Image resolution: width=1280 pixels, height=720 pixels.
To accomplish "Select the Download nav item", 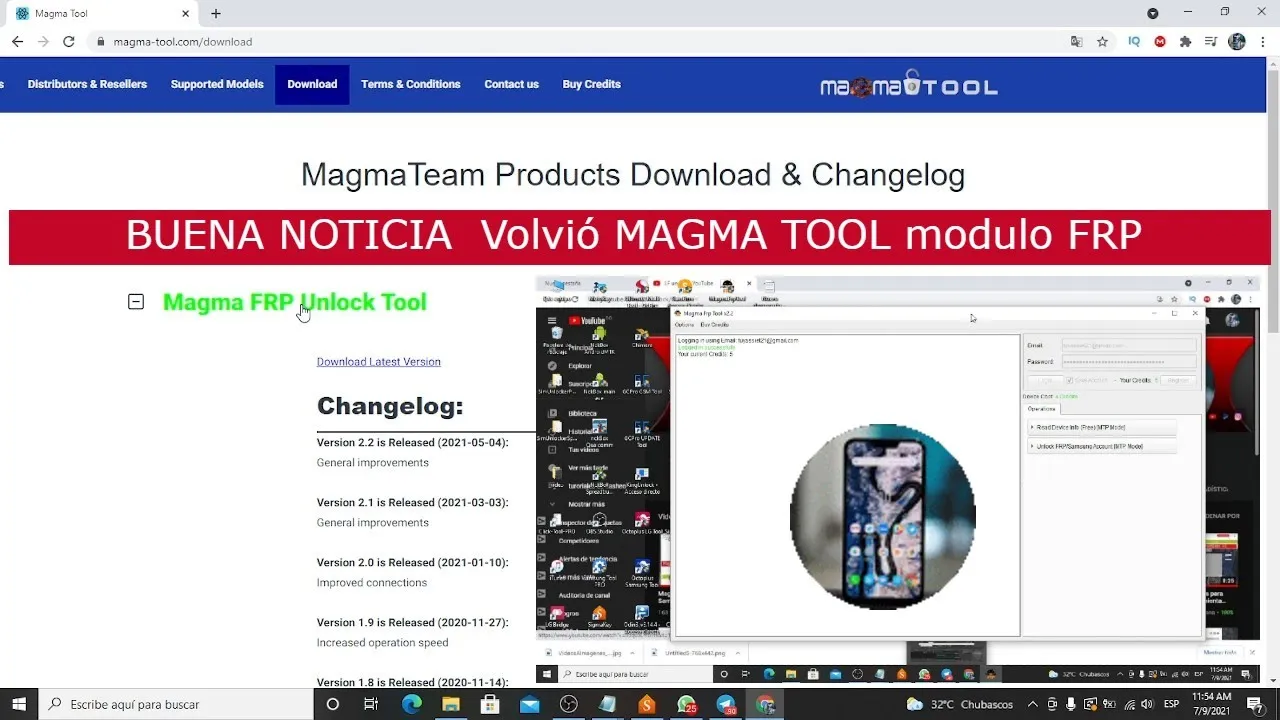I will pyautogui.click(x=312, y=84).
